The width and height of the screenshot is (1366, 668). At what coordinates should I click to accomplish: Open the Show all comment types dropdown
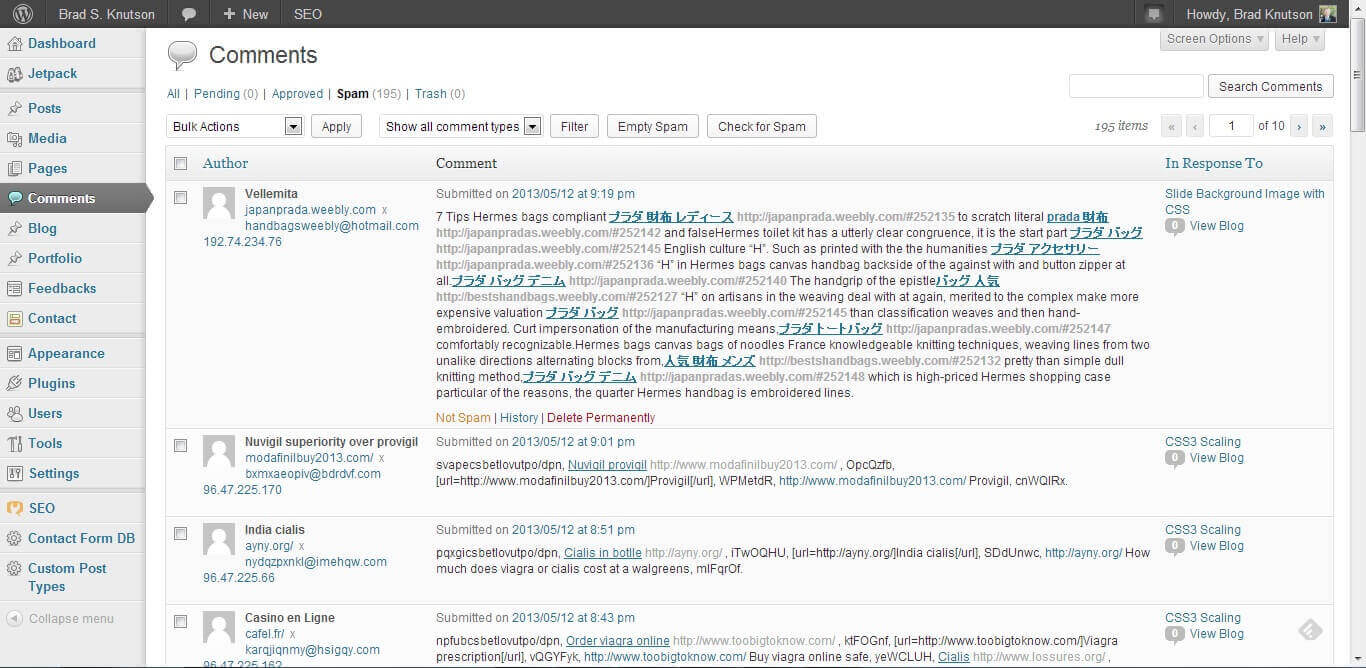click(460, 126)
